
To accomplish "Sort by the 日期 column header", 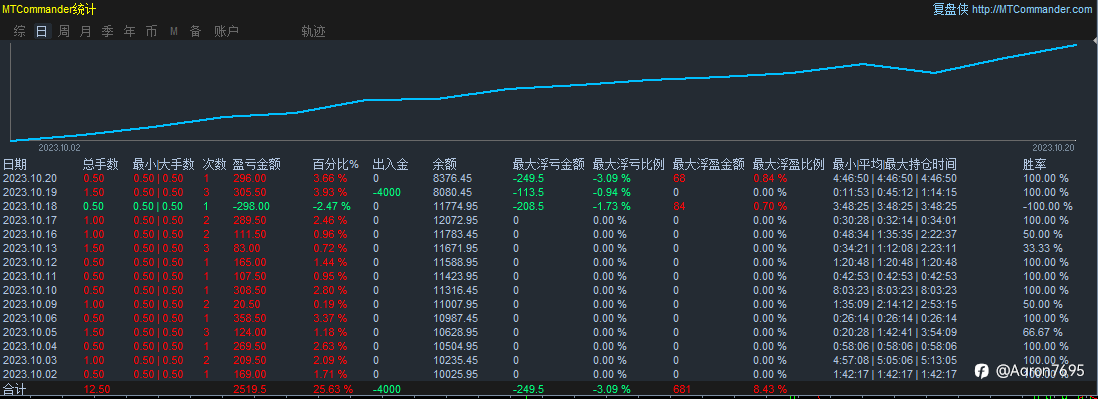I will coord(15,164).
